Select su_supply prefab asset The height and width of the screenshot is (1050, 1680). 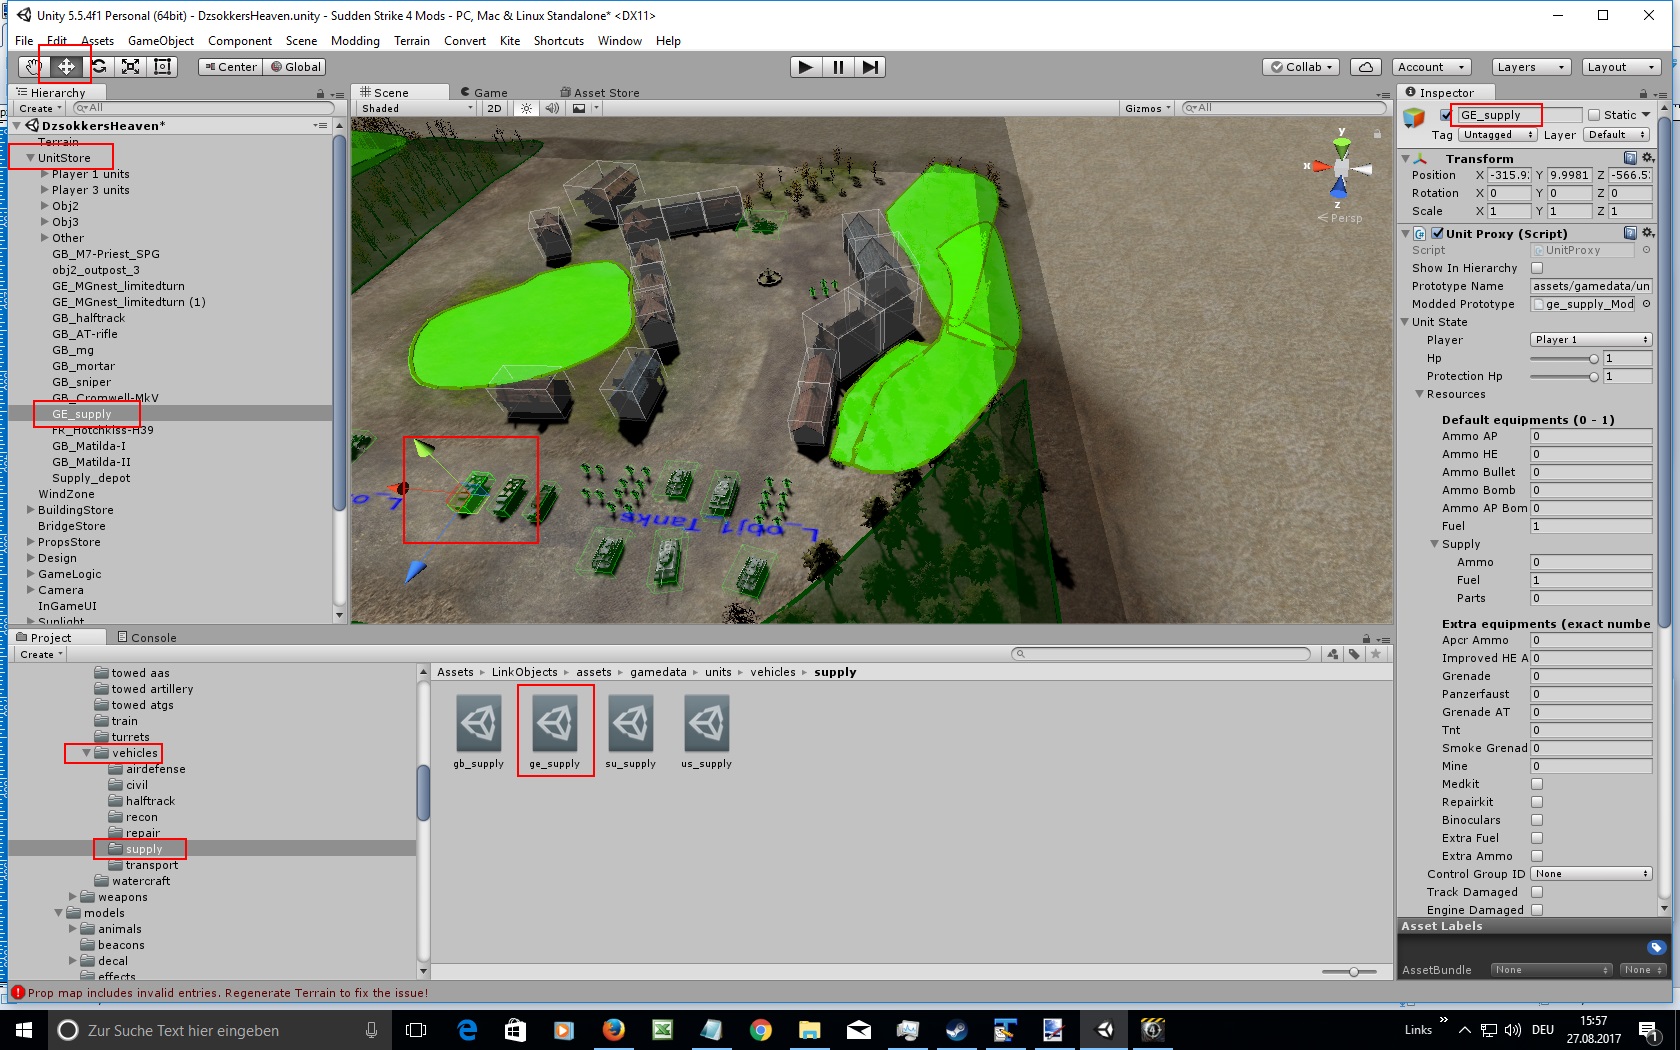pyautogui.click(x=631, y=731)
